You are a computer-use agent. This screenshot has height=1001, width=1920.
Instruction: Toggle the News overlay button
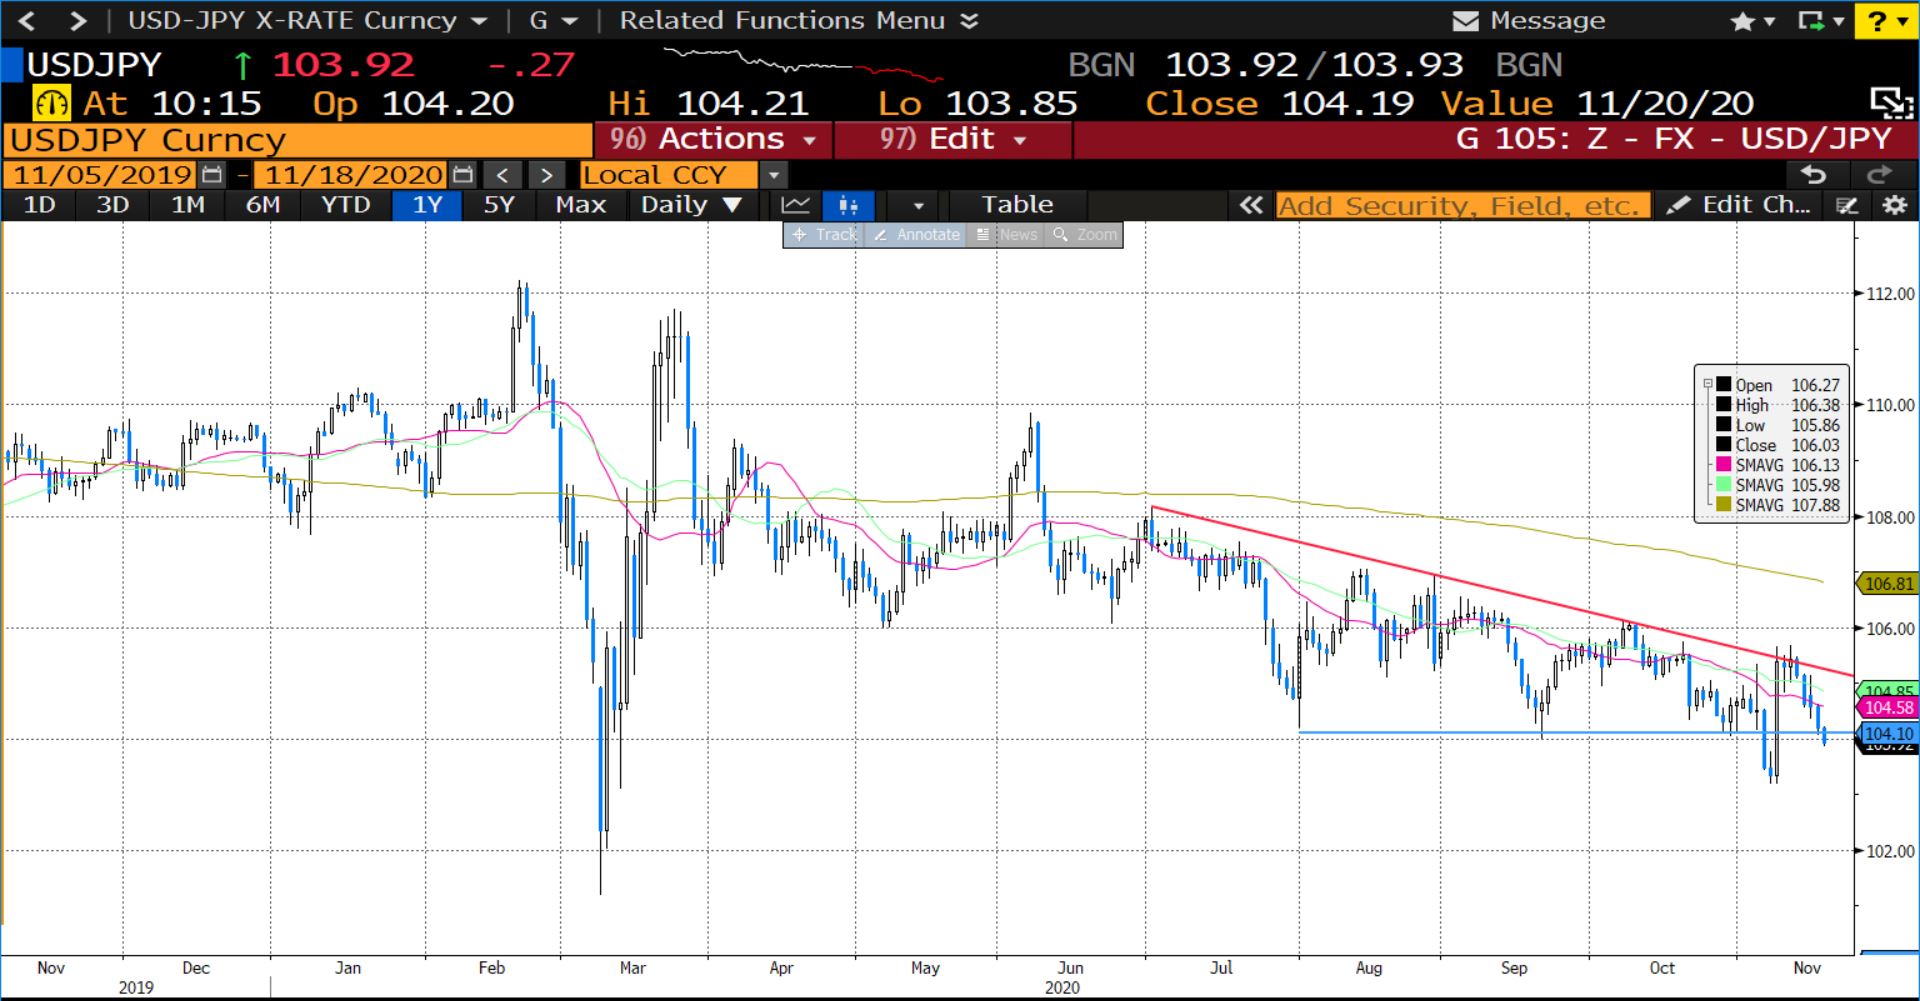coord(1007,235)
